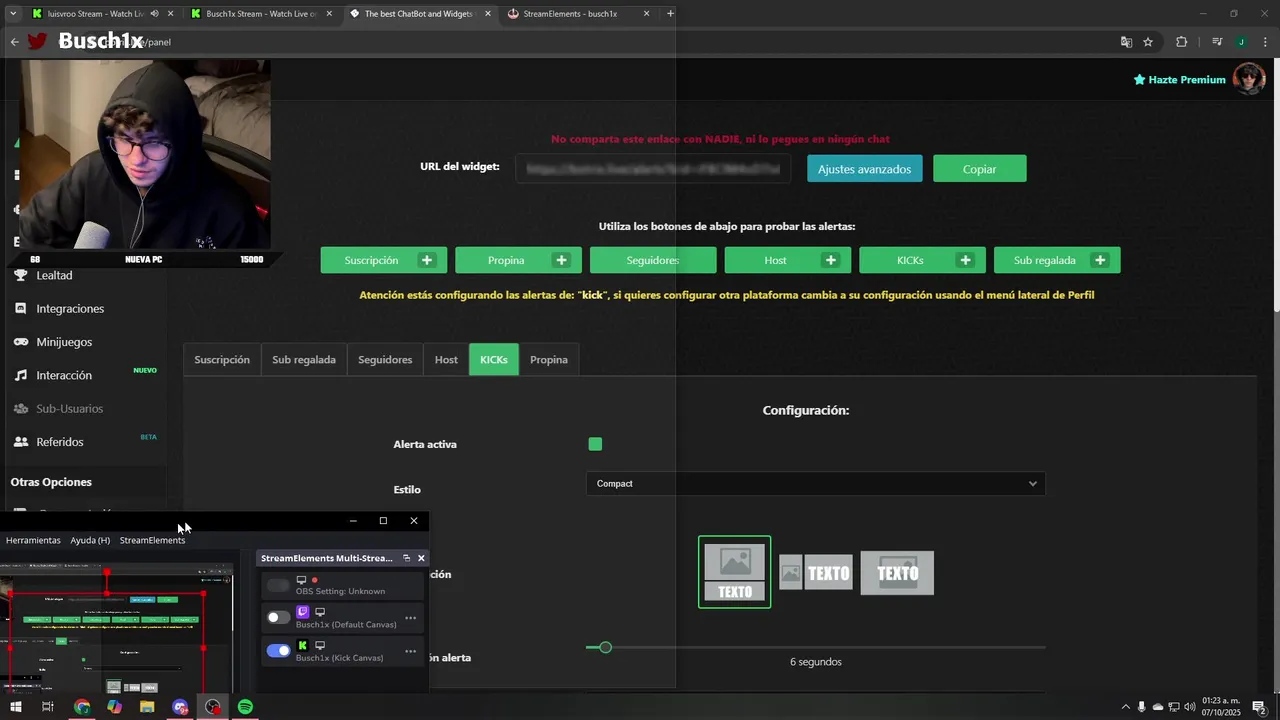Click the Referidos people icon in sidebar
1280x720 pixels.
[x=20, y=442]
